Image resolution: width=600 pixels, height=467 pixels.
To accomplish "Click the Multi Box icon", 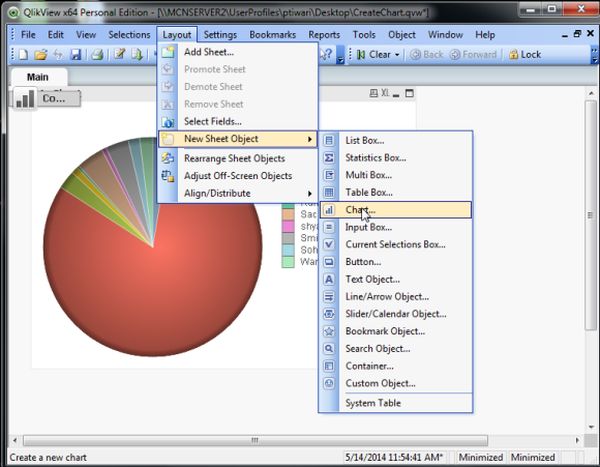I will (329, 175).
